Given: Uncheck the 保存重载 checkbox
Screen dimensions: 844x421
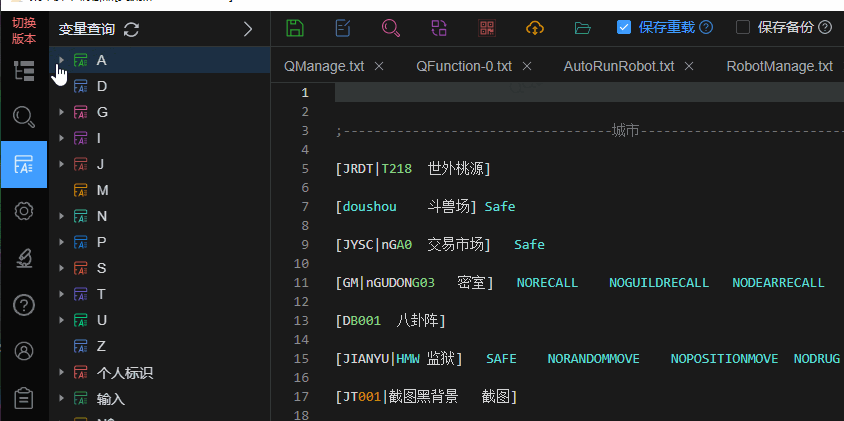Looking at the screenshot, I should click(624, 27).
